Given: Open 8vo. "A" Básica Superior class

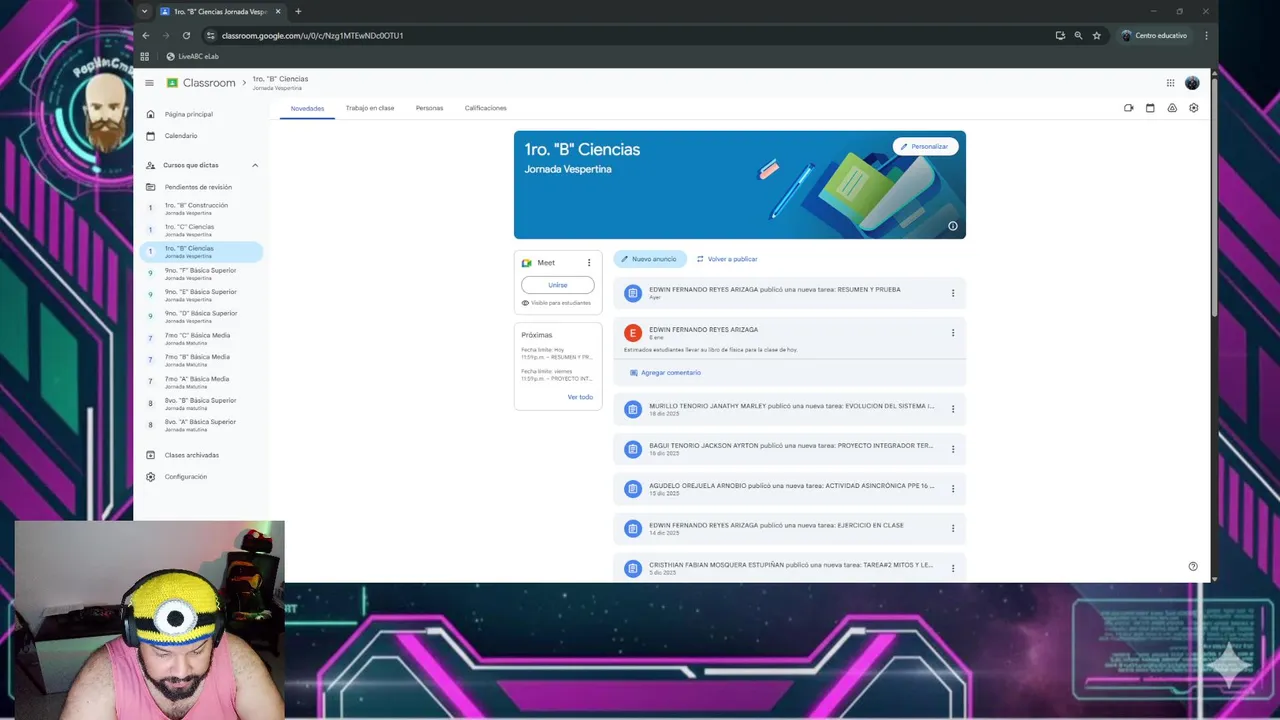Looking at the screenshot, I should click(201, 425).
